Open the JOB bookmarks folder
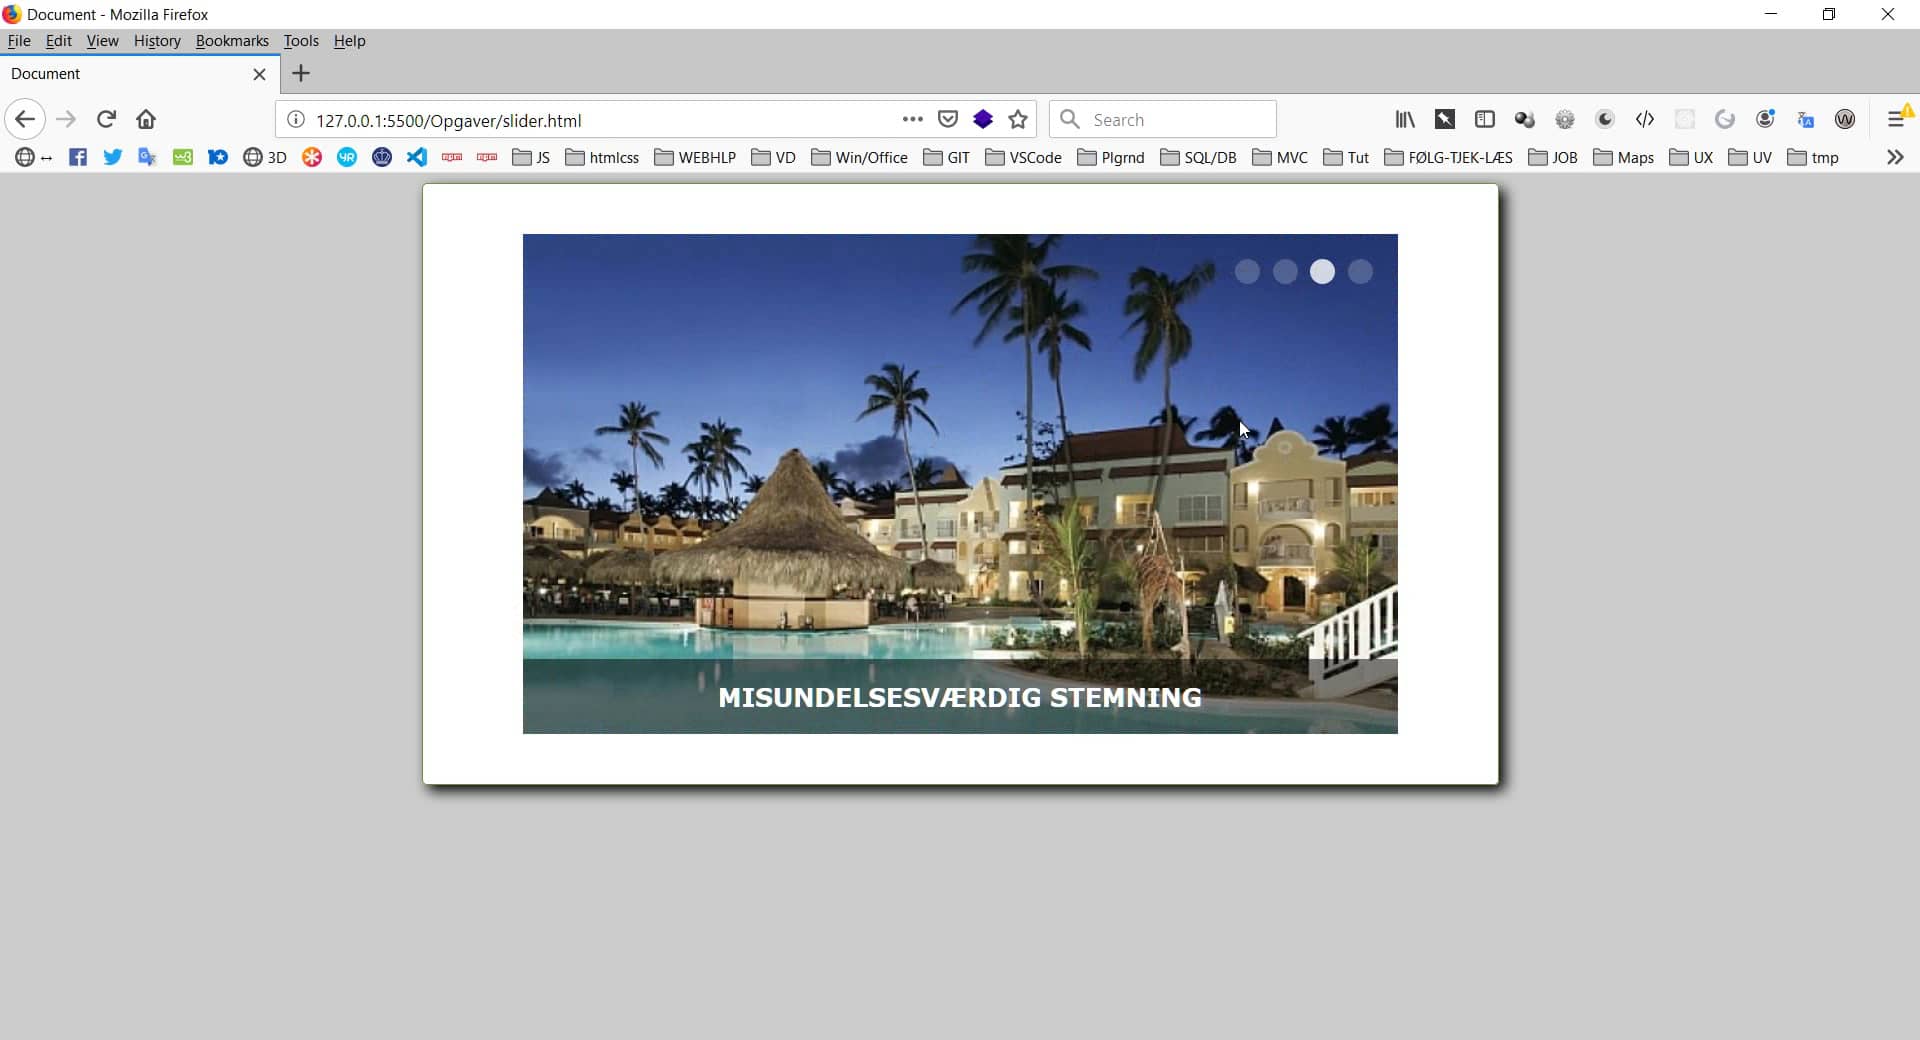The image size is (1920, 1040). point(1553,158)
